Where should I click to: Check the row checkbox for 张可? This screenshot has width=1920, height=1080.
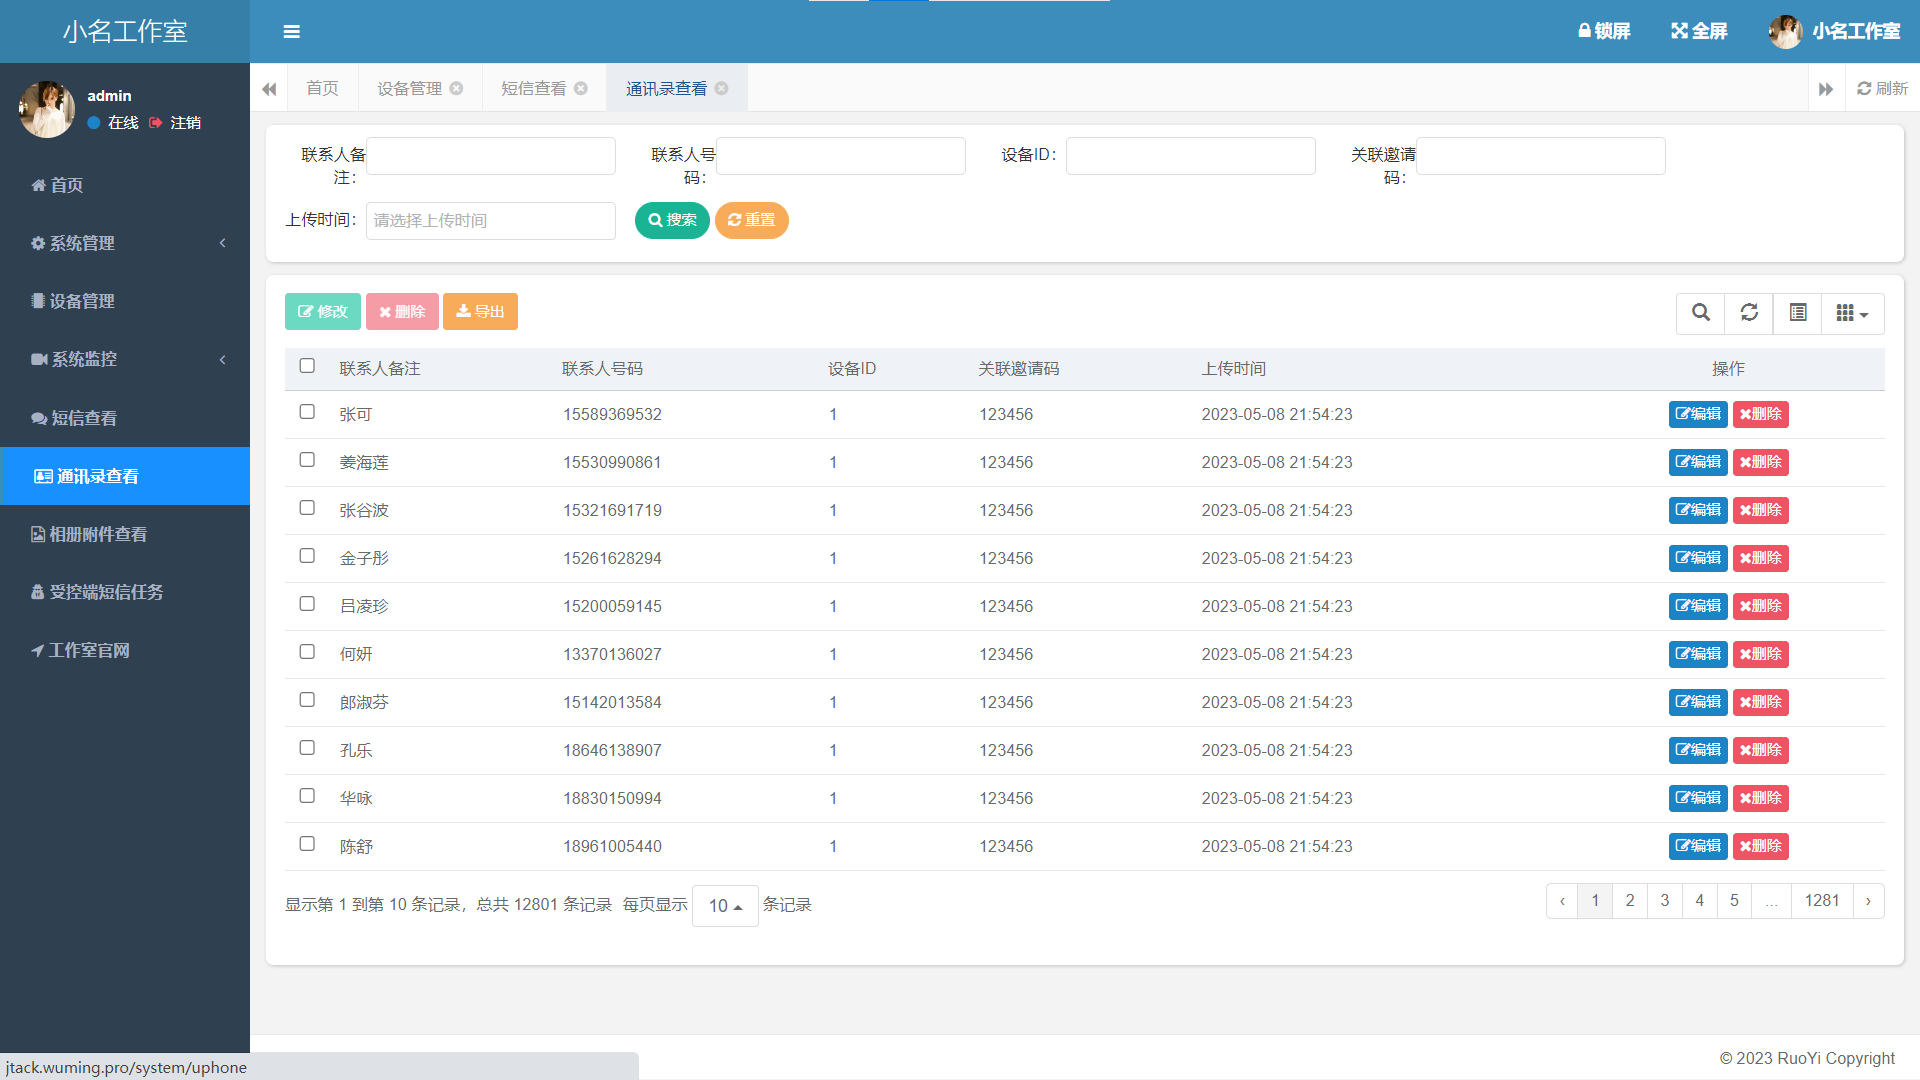pyautogui.click(x=307, y=412)
